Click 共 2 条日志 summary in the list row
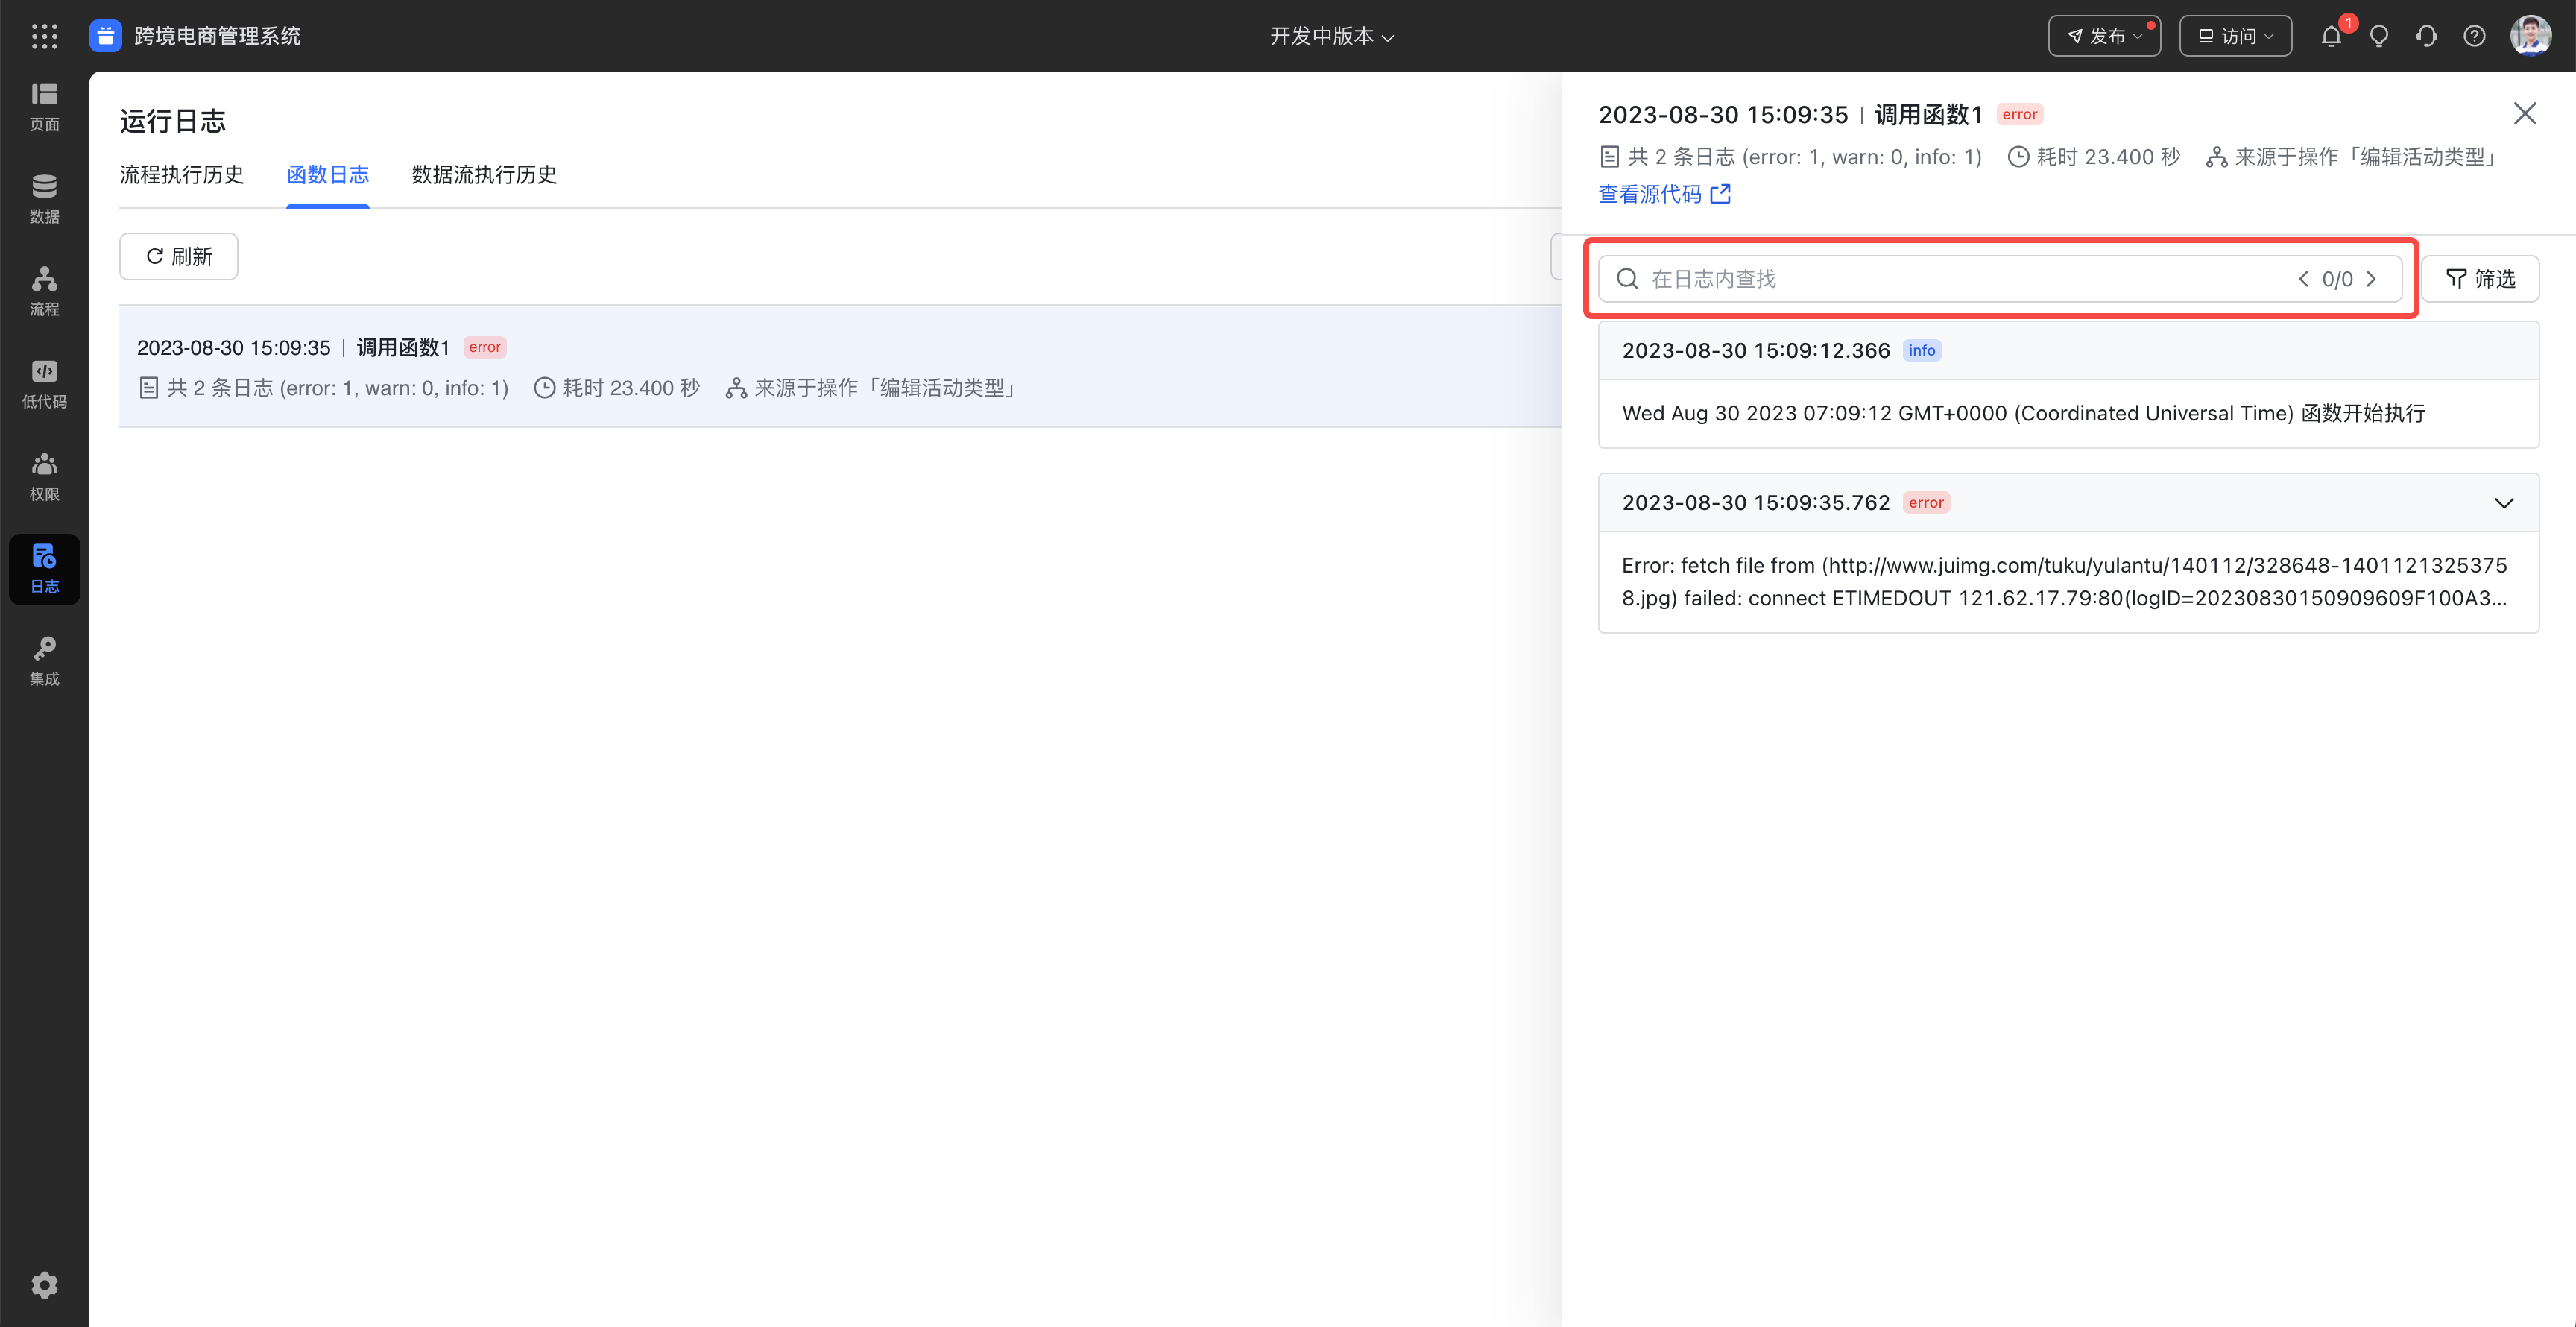 pos(323,388)
